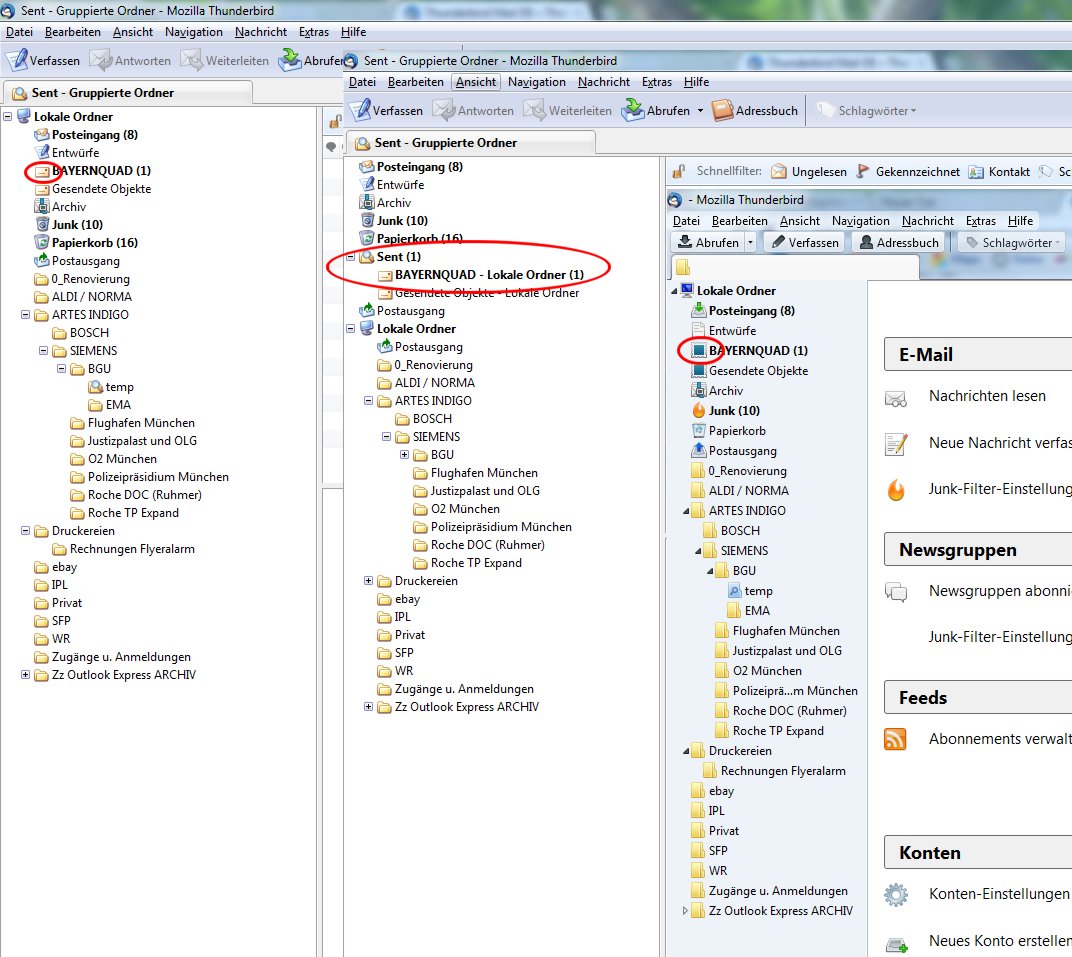Select Zugänge u. Anmeldungen in left window
1072x957 pixels.
(x=121, y=656)
